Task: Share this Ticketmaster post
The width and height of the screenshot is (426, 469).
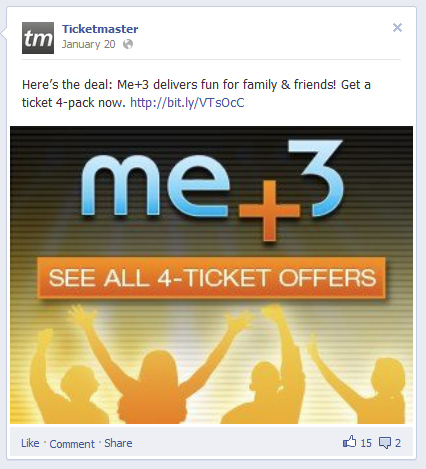Action: point(118,443)
